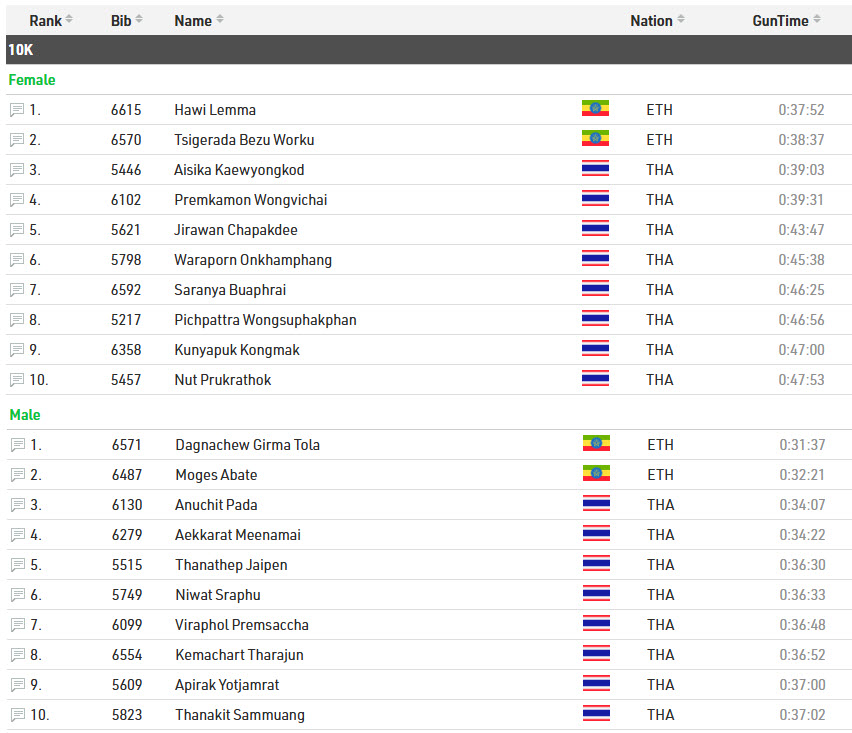This screenshot has height=733, width=852.
Task: Click bib number 6554
Action: [x=127, y=655]
